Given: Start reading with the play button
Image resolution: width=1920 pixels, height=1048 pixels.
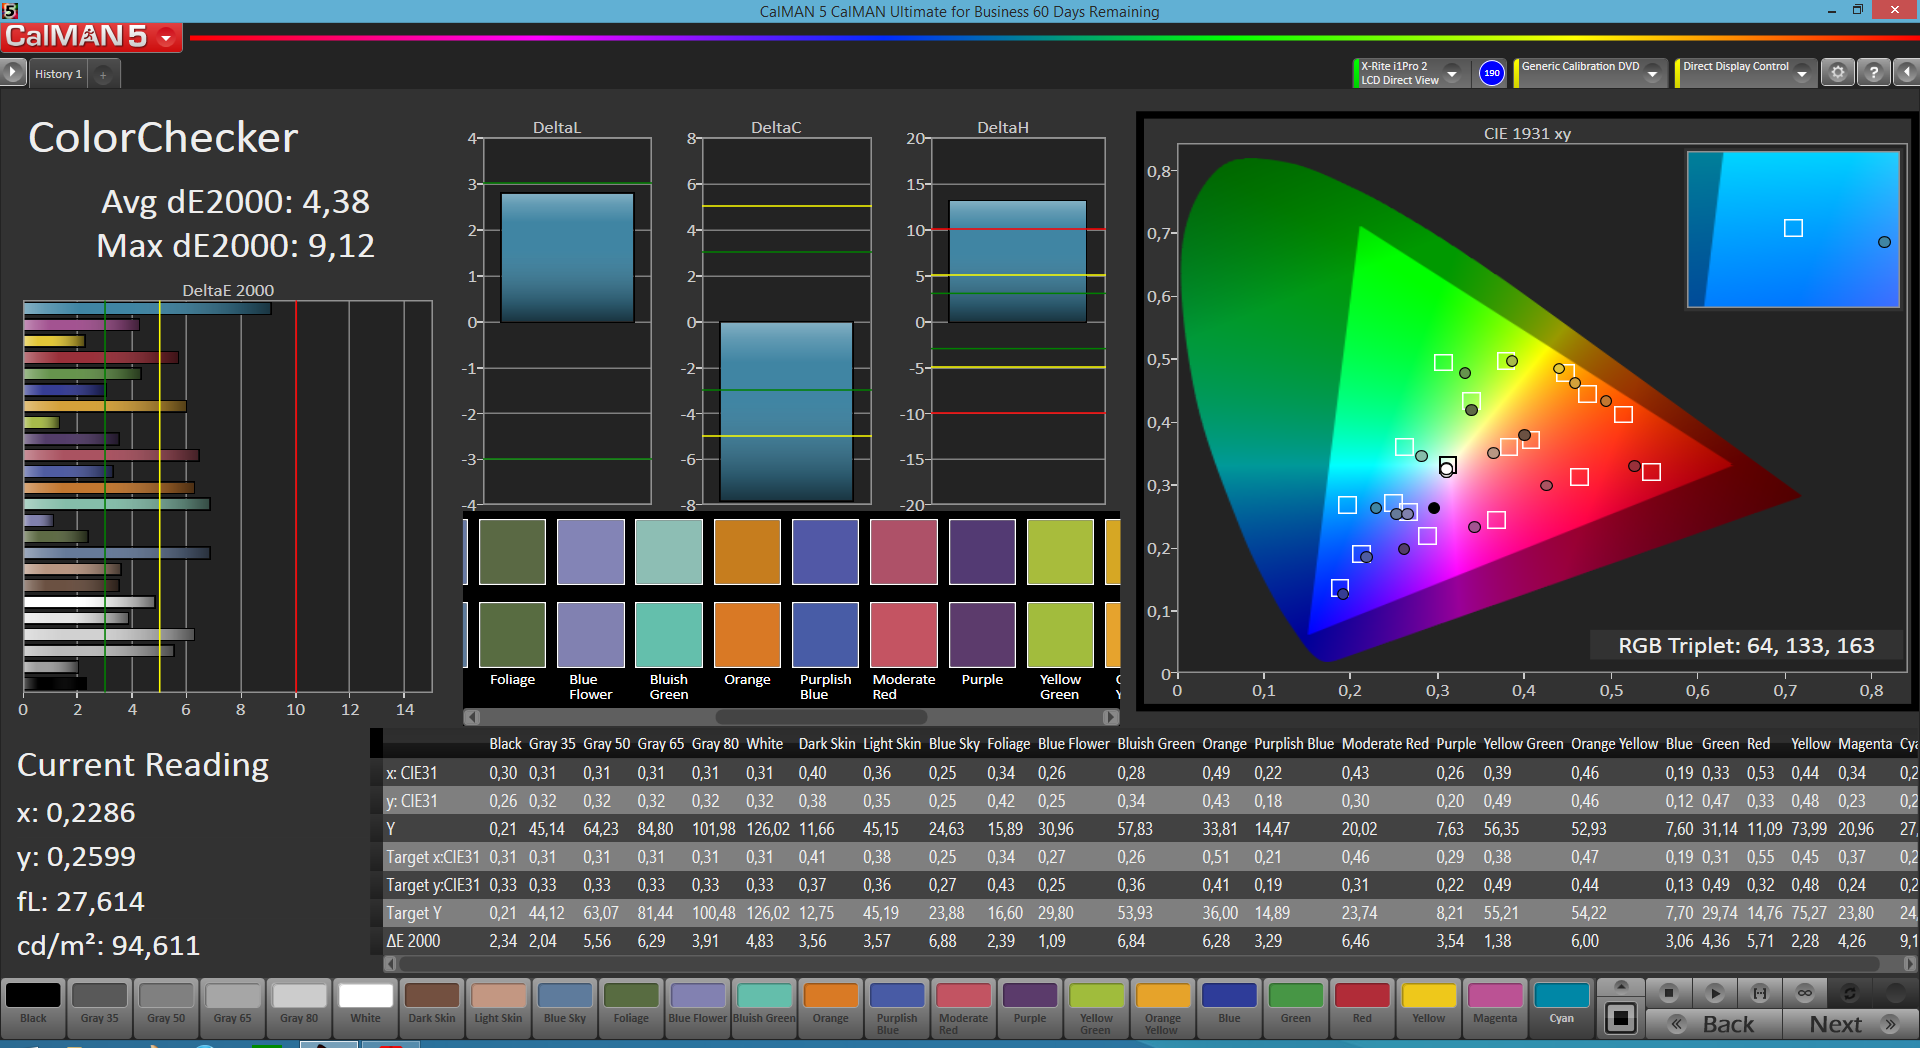Looking at the screenshot, I should tap(1714, 993).
